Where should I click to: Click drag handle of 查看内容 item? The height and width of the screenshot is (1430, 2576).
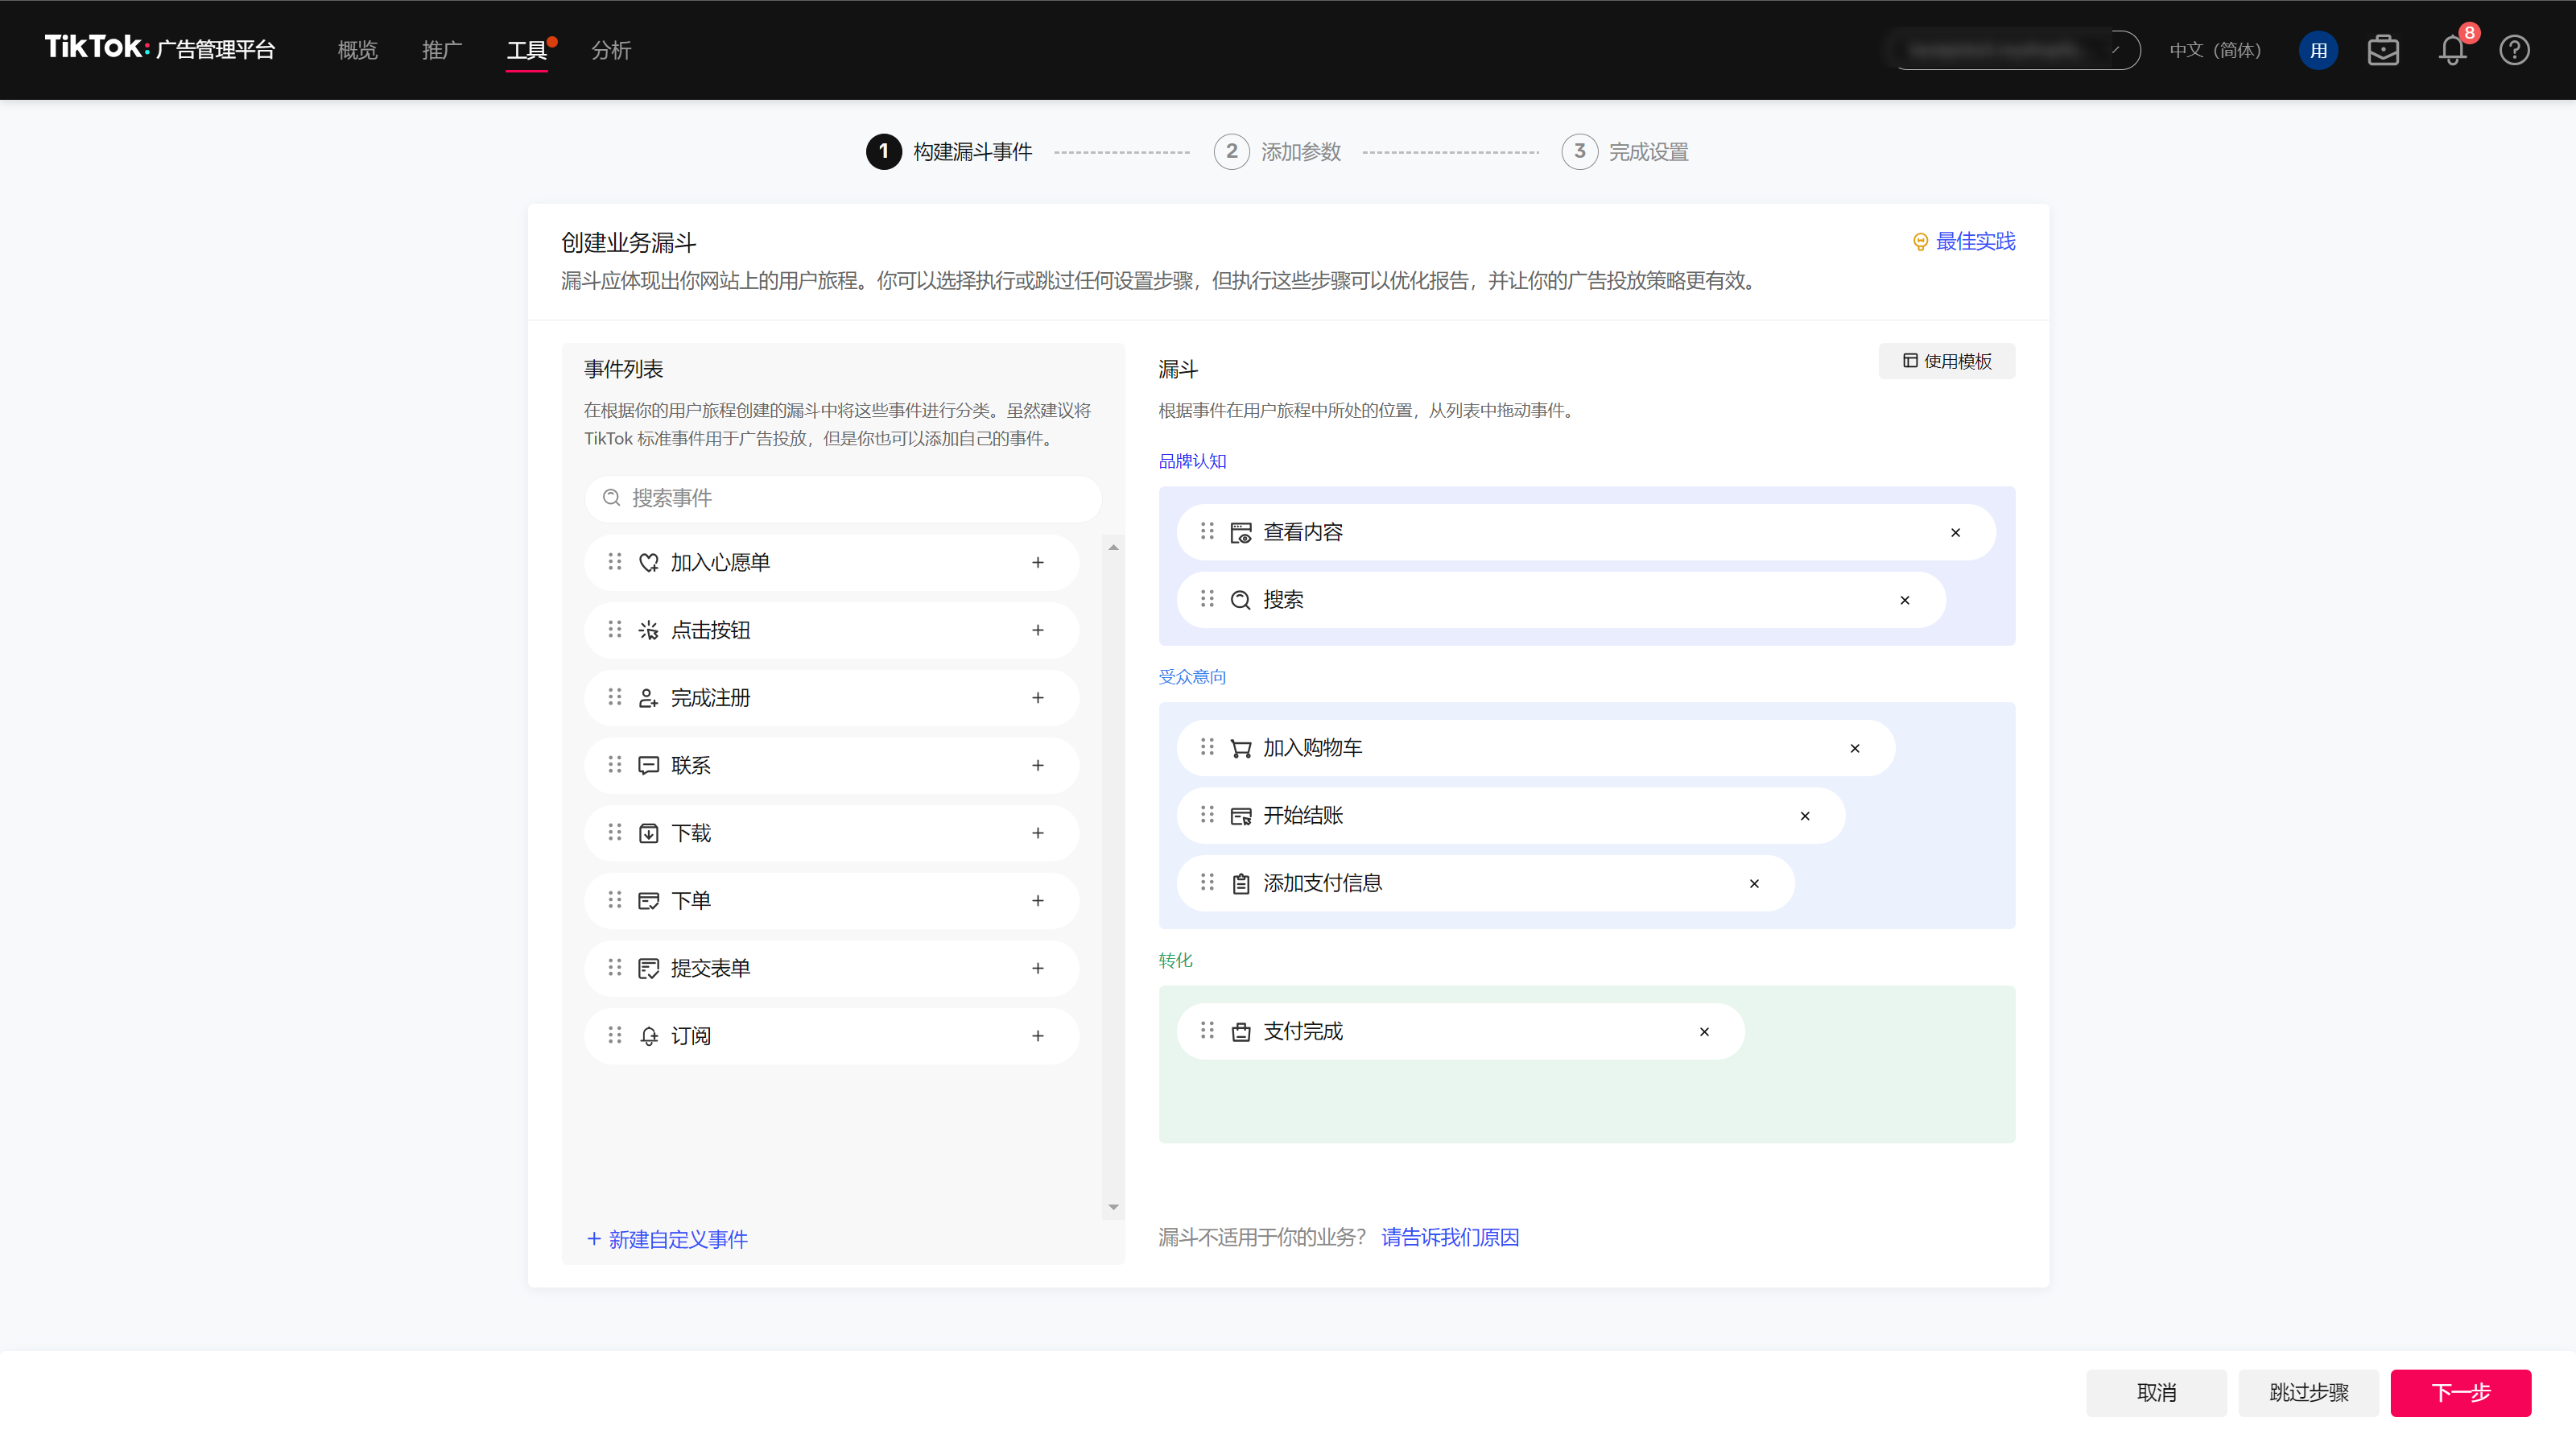coord(1207,531)
